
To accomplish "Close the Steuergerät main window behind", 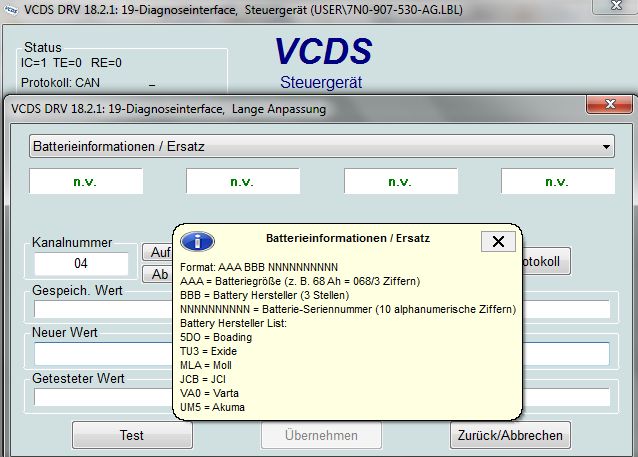I will [616, 6].
